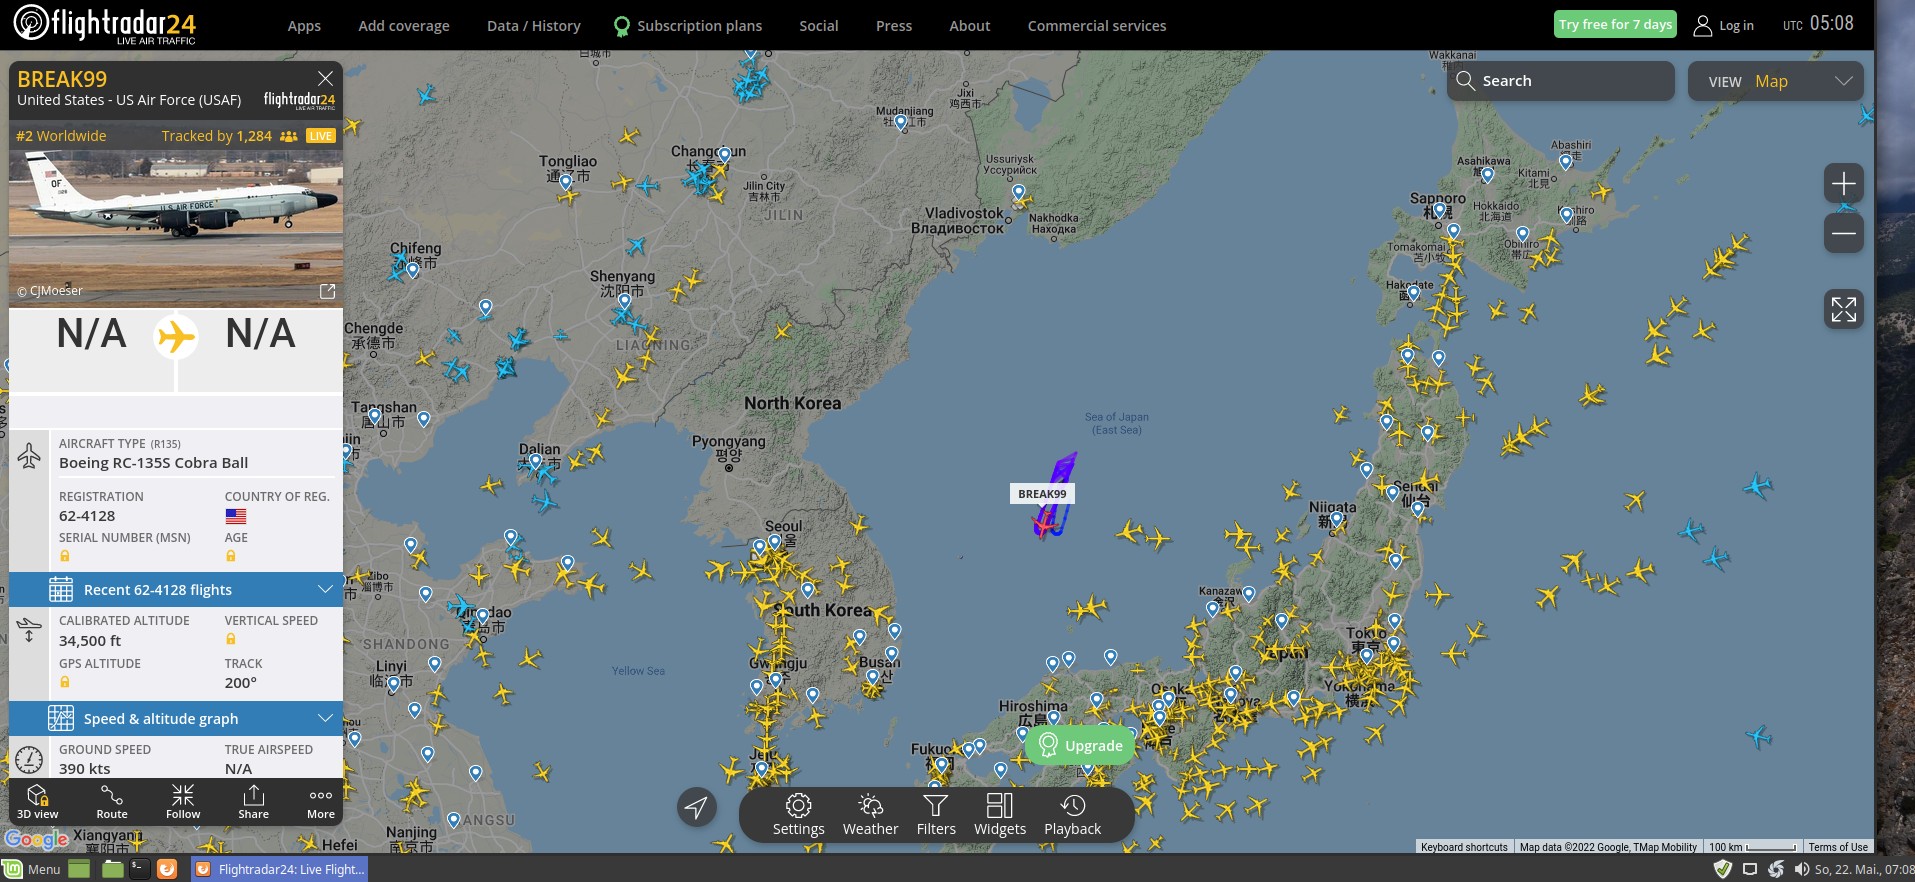Close the BREAK99 flight info panel

tap(325, 78)
